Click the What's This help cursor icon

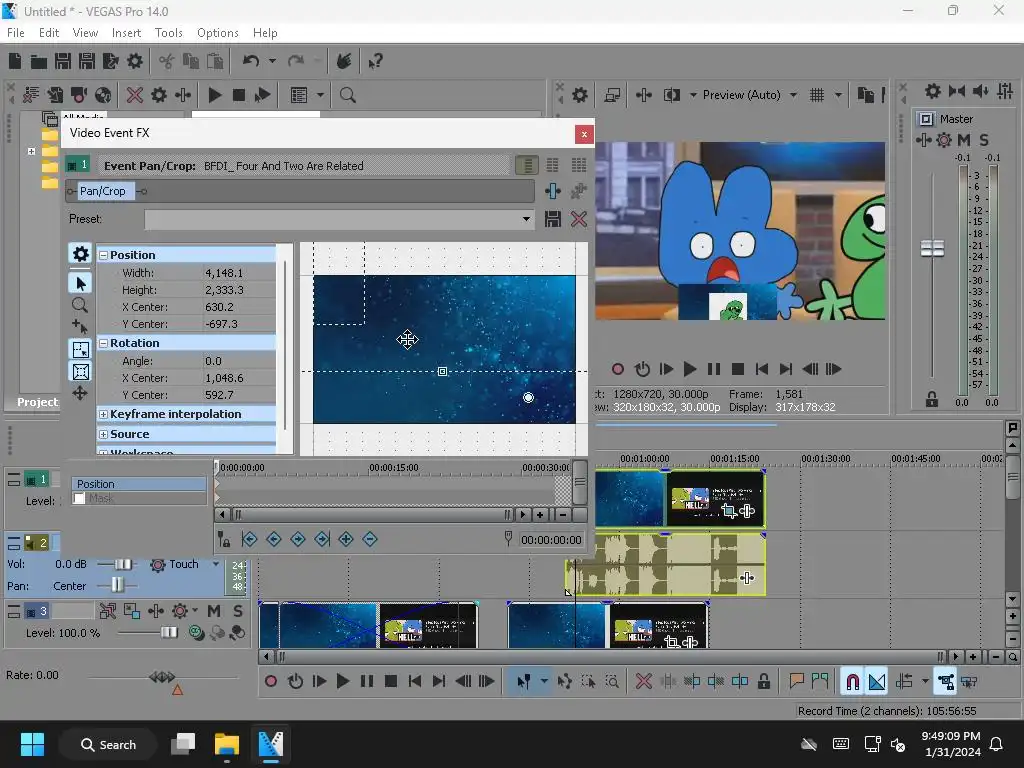(375, 61)
